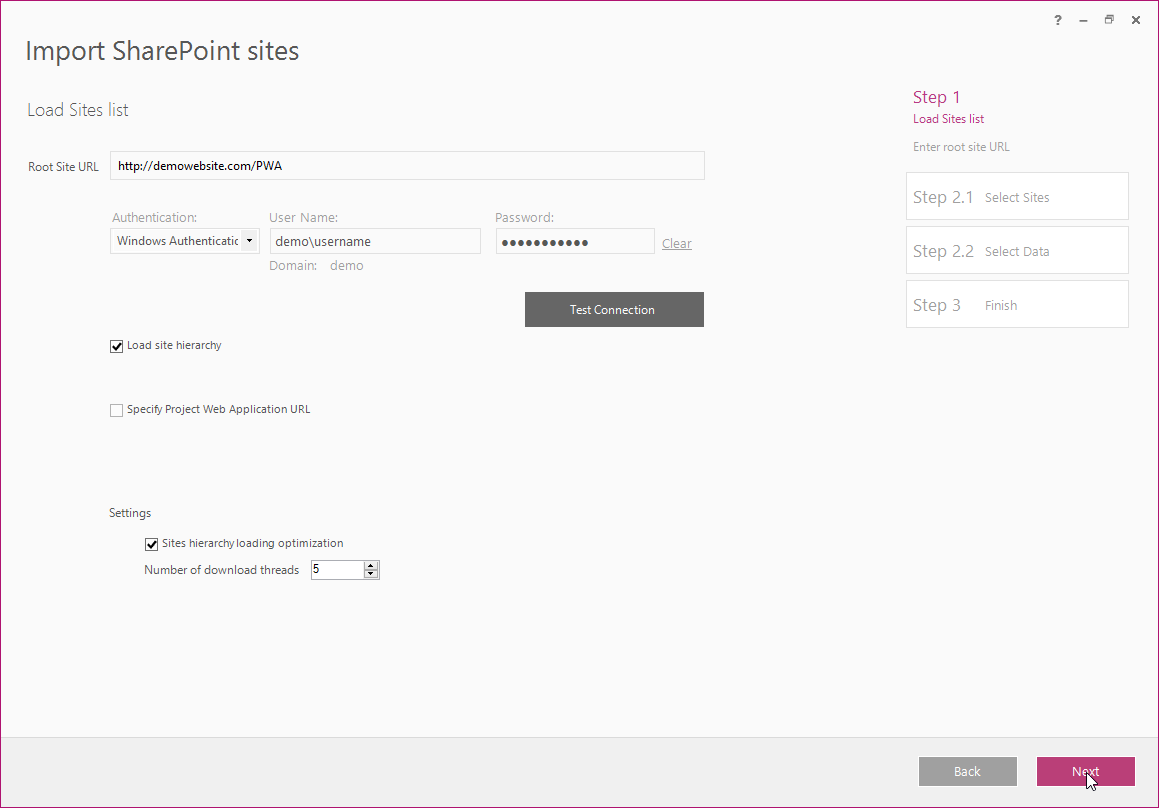Select Step 2.2 Select Data
1159x808 pixels.
[x=1017, y=250]
